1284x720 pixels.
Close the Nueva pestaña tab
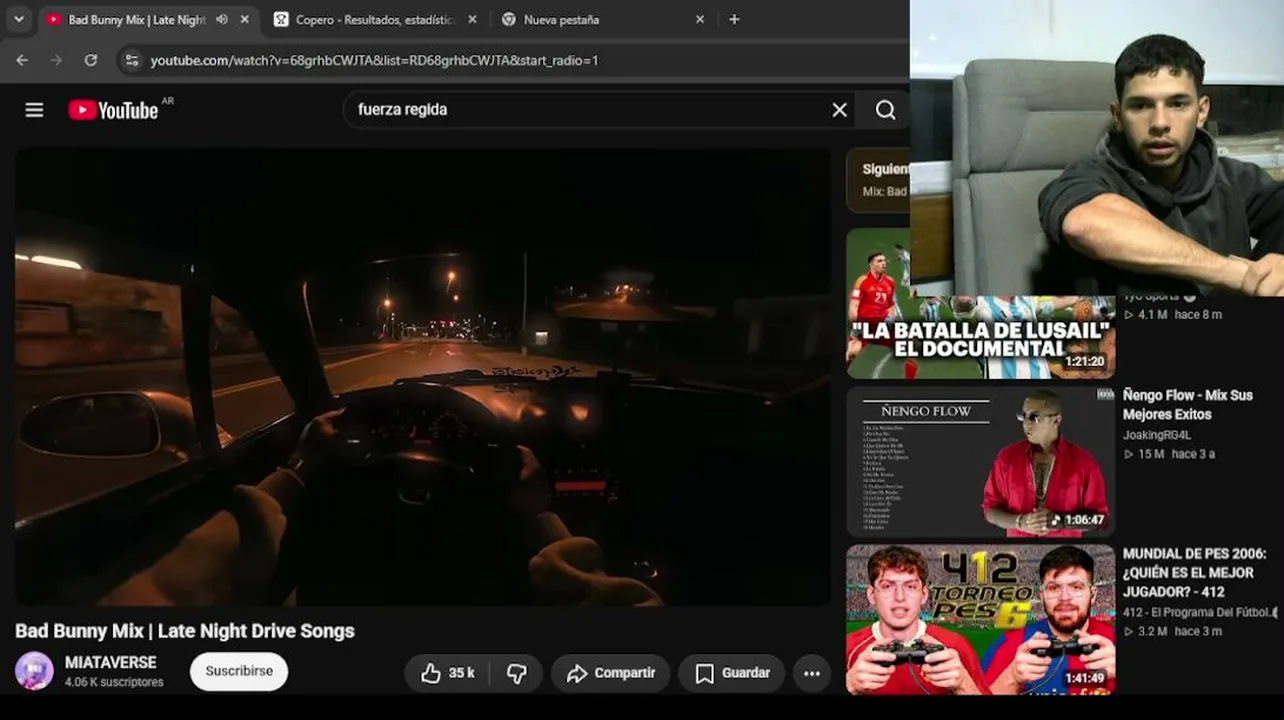point(700,19)
